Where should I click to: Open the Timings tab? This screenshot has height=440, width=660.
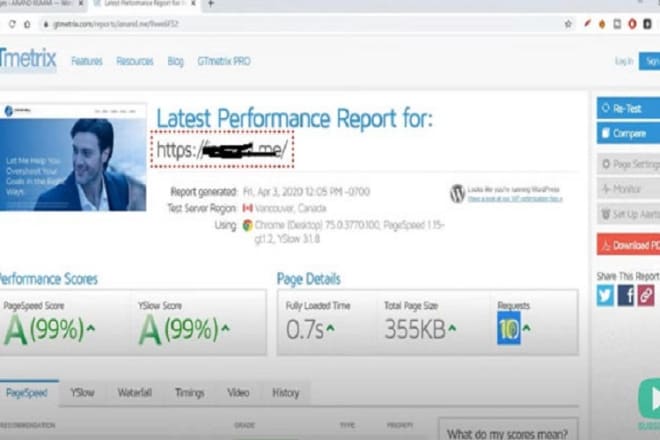(x=189, y=393)
